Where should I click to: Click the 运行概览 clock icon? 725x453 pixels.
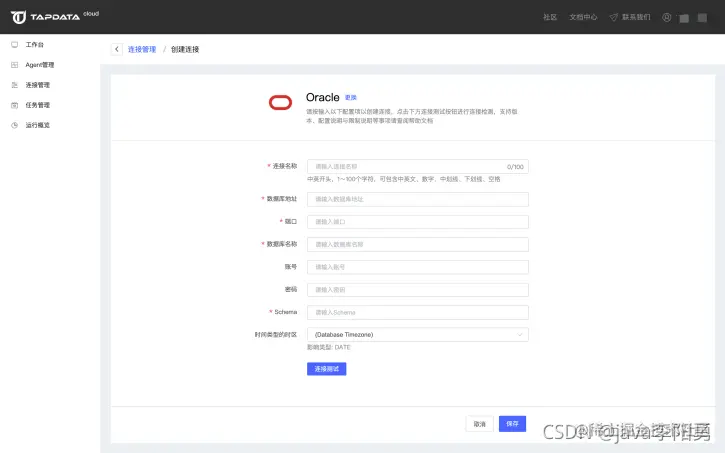[15, 125]
